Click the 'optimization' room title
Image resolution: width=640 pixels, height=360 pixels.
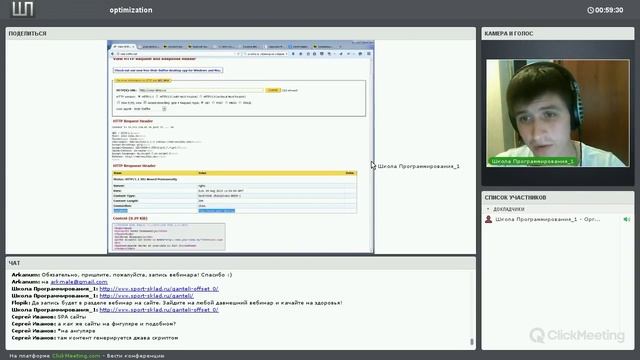click(x=131, y=10)
